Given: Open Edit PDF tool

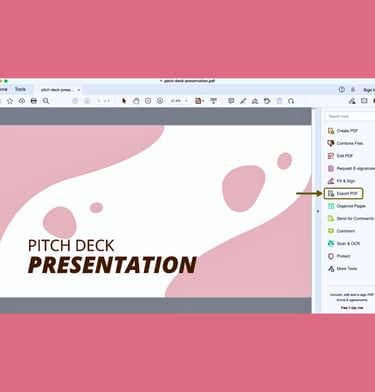Looking at the screenshot, I should point(340,156).
